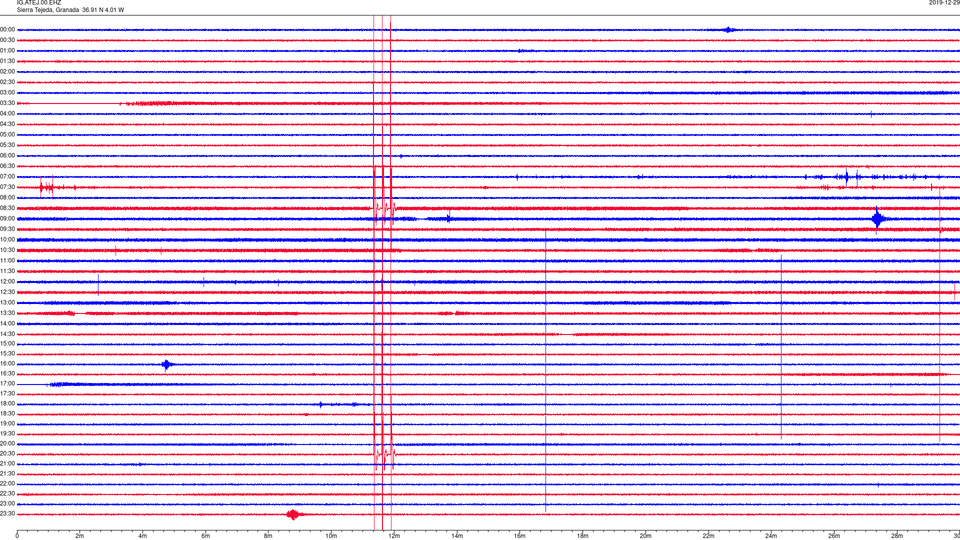The width and height of the screenshot is (960, 540).
Task: Select the 04:00 trace time label
Action: click(7, 113)
